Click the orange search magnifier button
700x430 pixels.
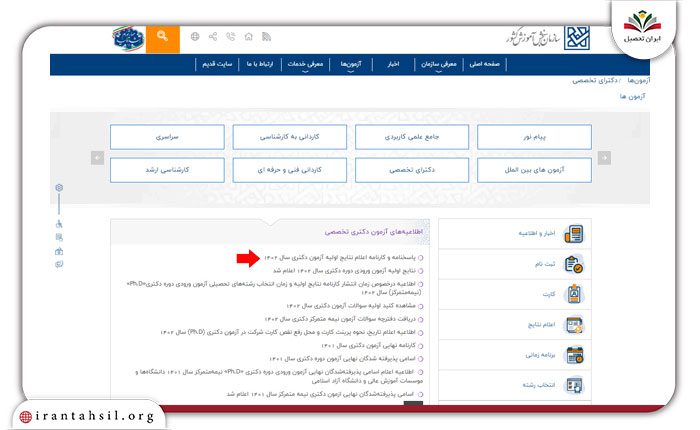(x=162, y=39)
